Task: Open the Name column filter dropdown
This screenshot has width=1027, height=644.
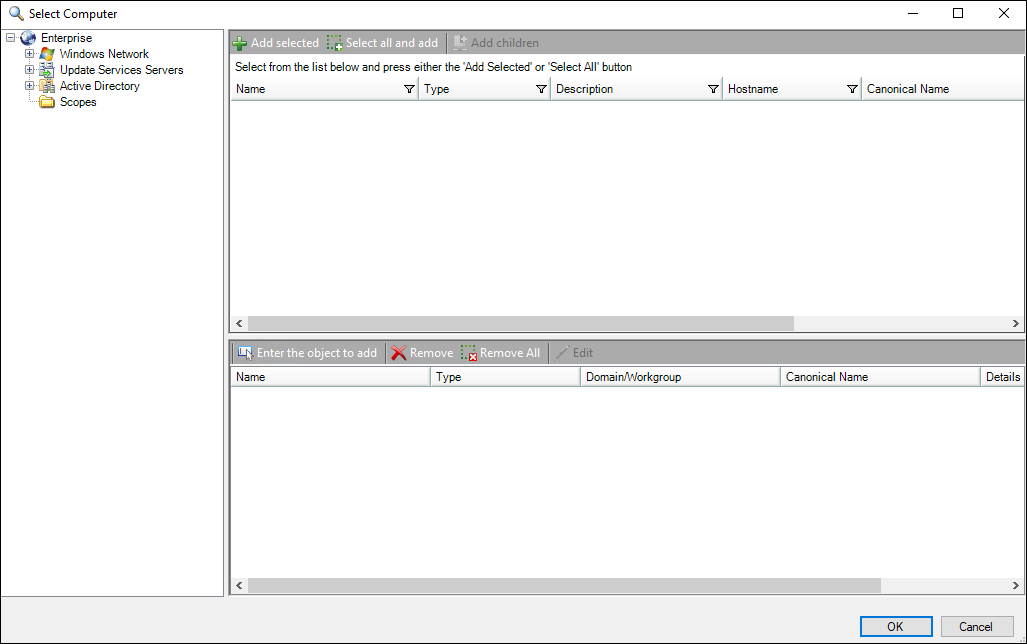Action: point(408,89)
